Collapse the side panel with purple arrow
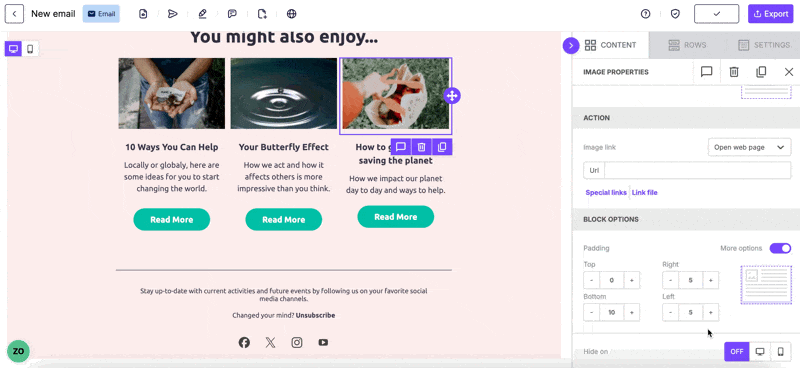800x368 pixels. click(571, 45)
